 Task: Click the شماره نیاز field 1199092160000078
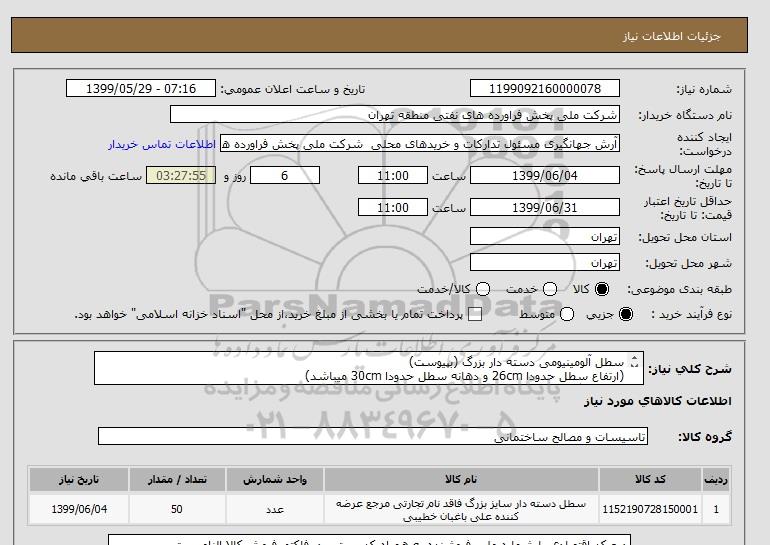pyautogui.click(x=545, y=88)
